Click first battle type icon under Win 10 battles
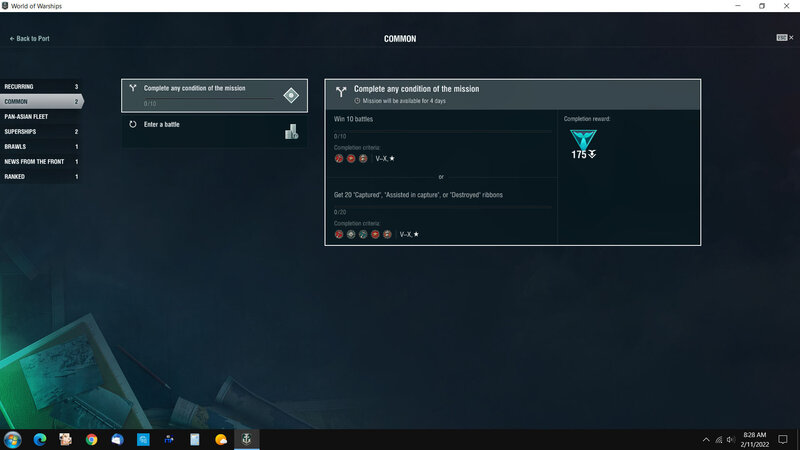 (x=339, y=158)
